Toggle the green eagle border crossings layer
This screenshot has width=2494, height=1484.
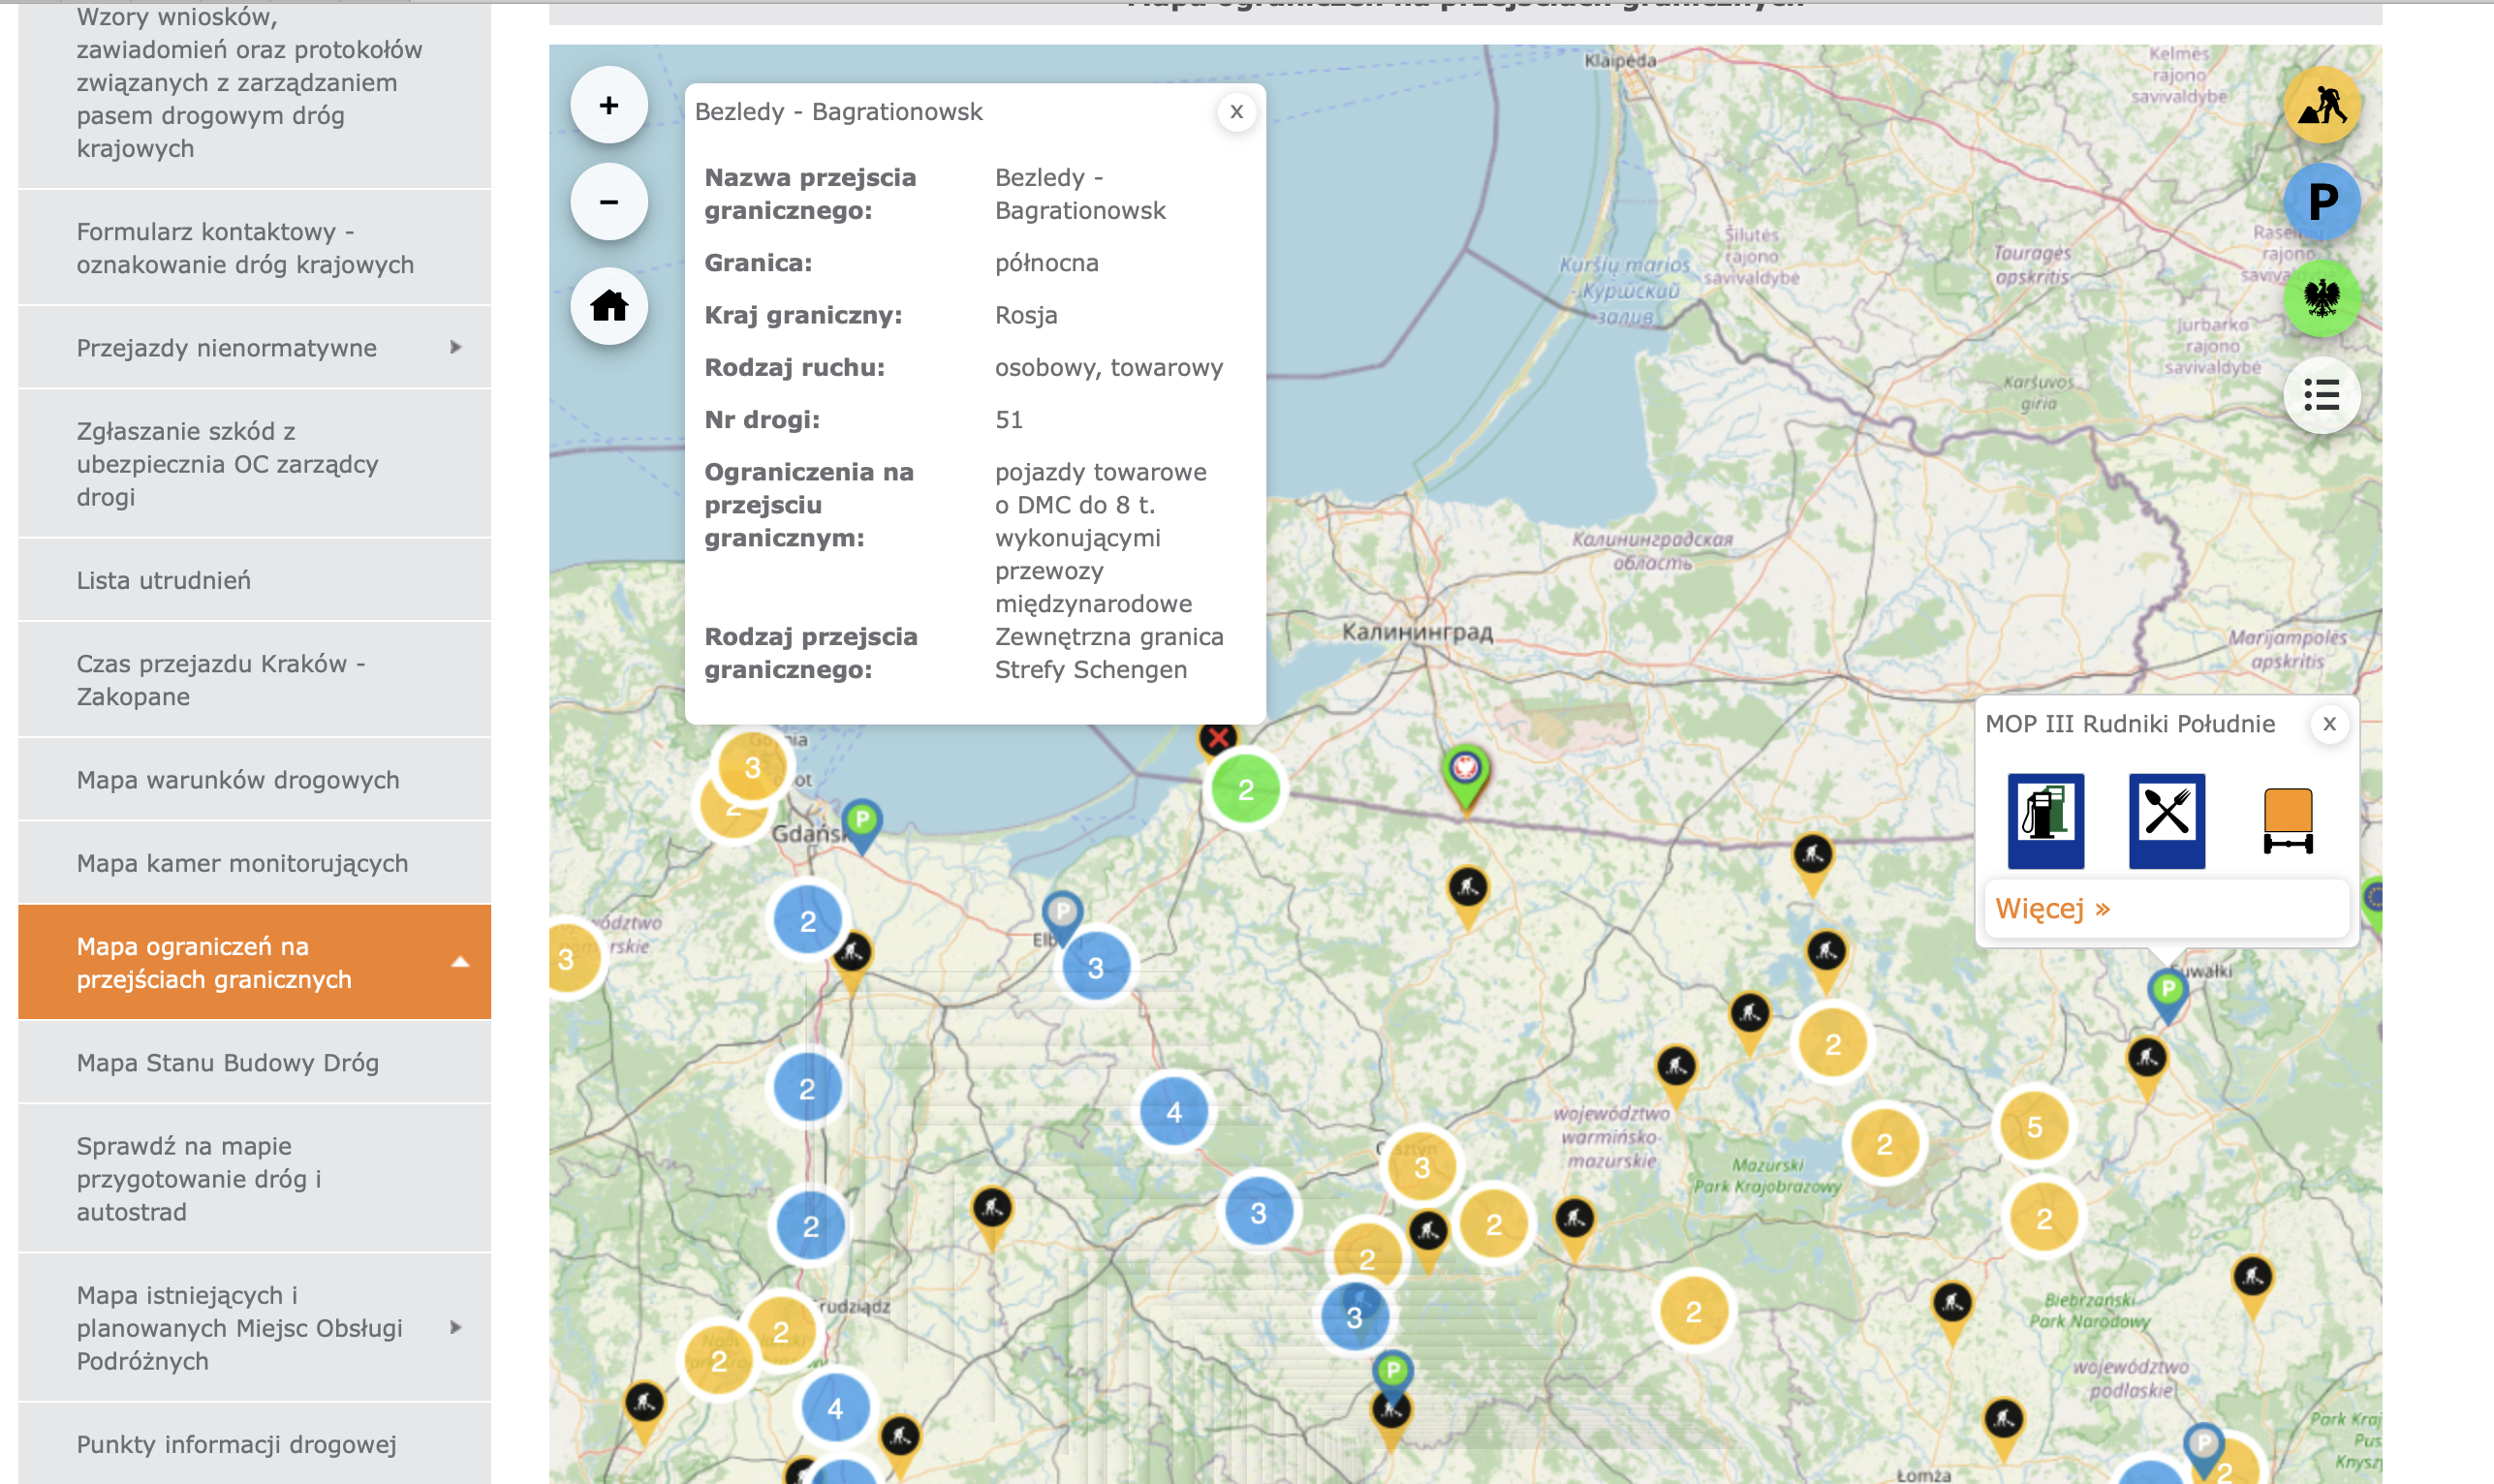pyautogui.click(x=2321, y=298)
